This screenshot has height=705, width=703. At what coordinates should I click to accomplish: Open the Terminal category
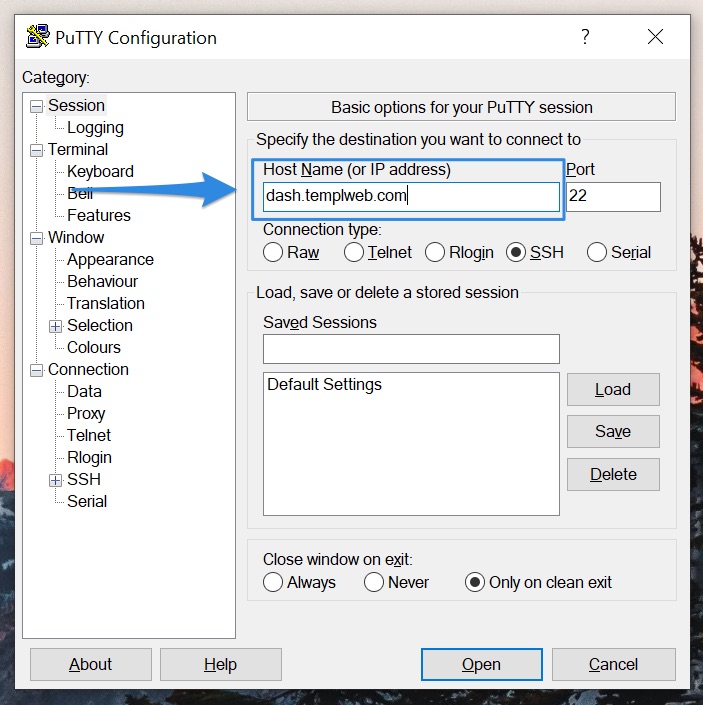point(78,150)
